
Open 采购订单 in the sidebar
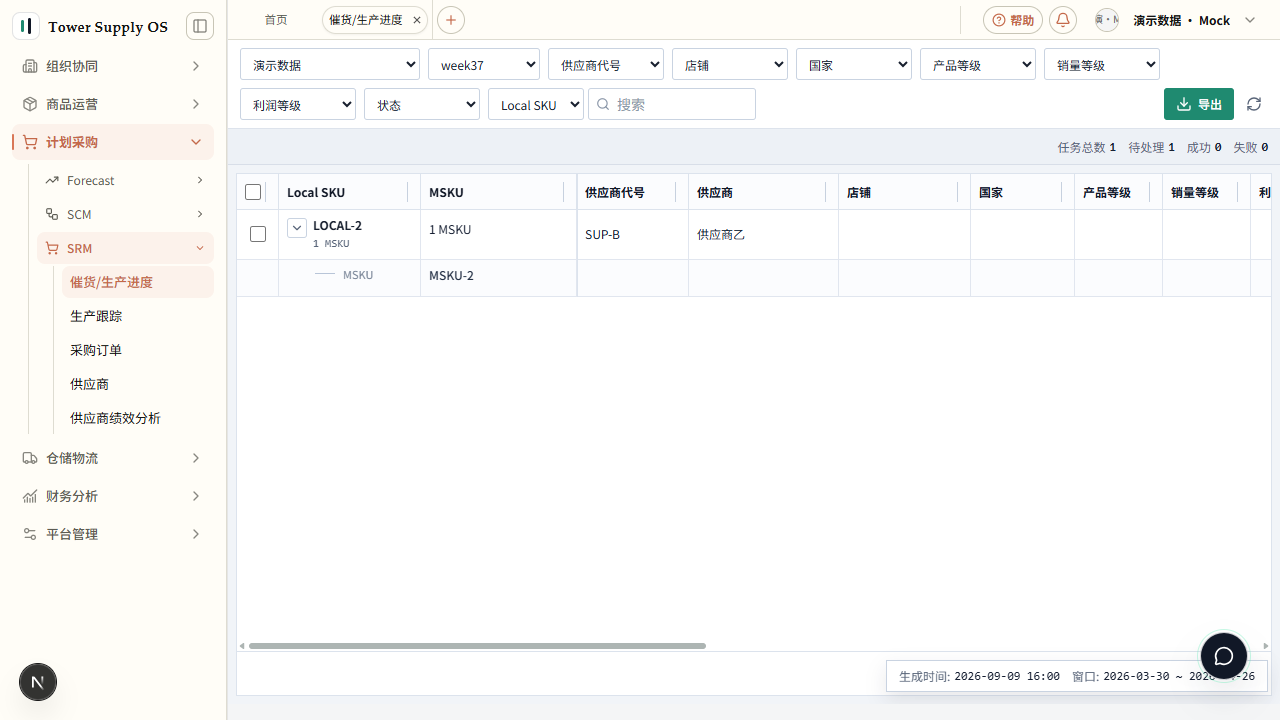coord(136,350)
